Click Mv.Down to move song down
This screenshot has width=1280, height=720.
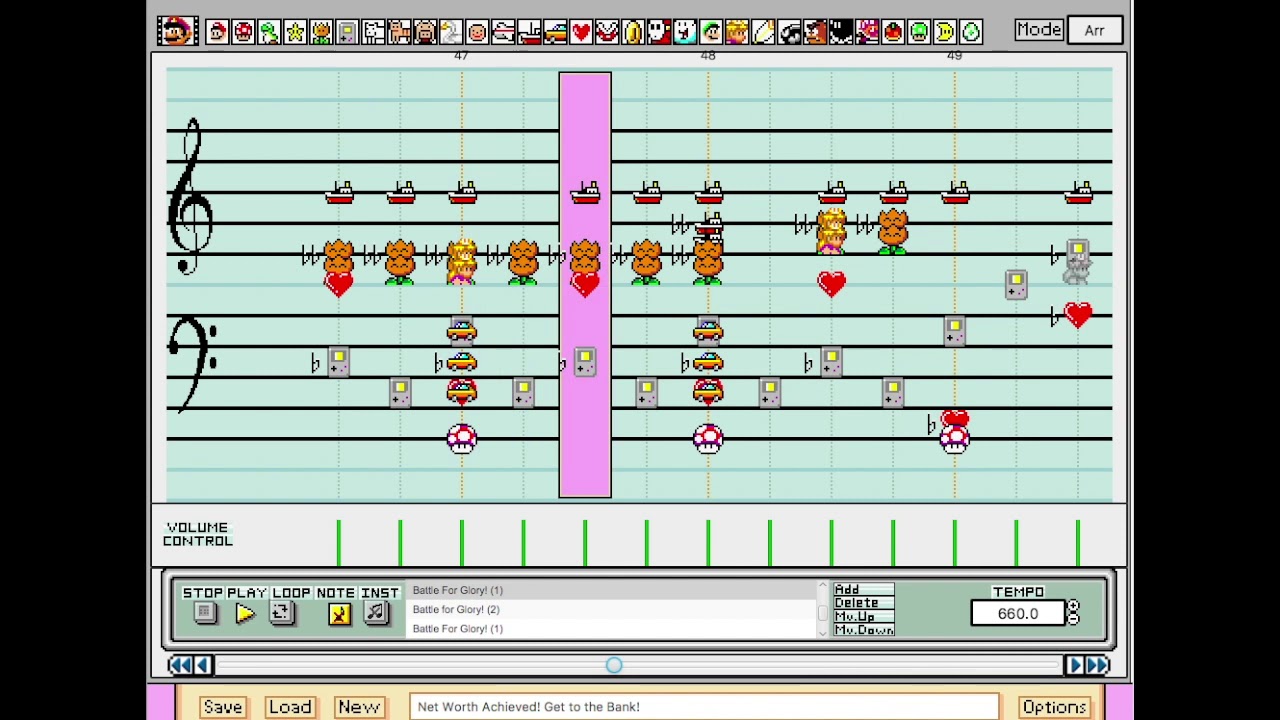pos(864,629)
